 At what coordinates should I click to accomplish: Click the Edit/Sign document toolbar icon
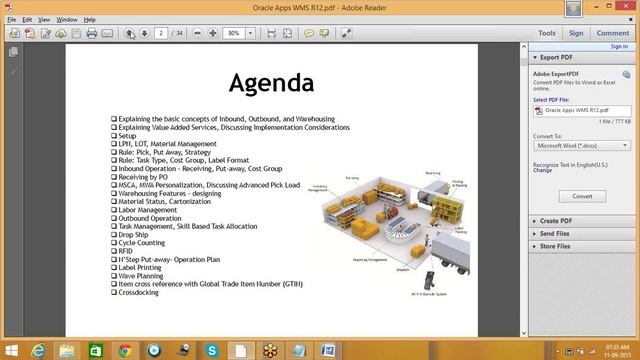[x=45, y=33]
